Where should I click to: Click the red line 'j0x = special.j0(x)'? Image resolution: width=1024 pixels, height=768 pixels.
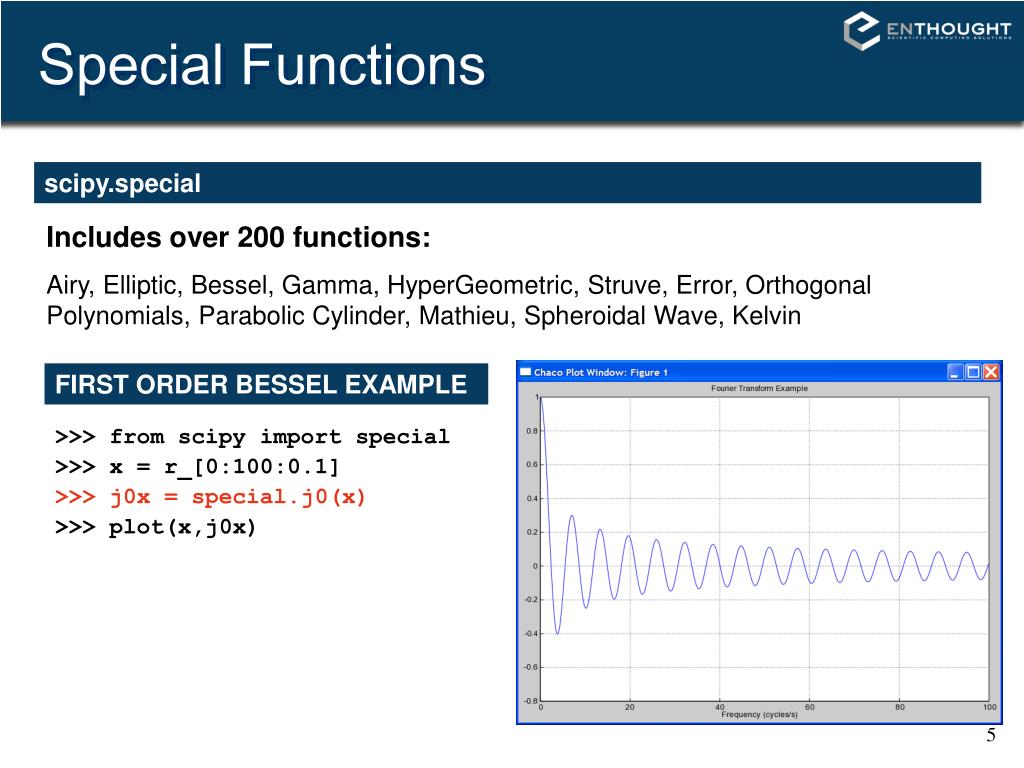point(210,497)
